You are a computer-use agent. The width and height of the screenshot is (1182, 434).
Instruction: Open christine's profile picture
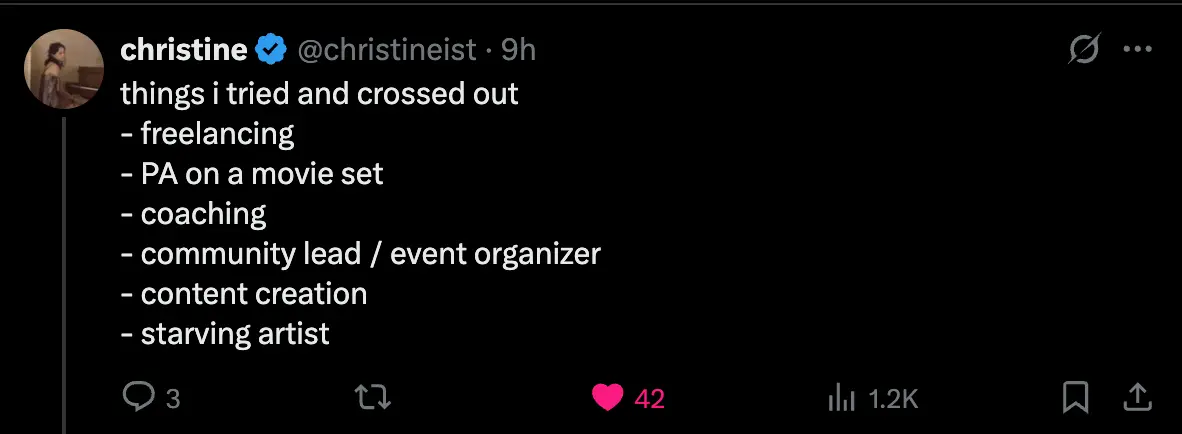(65, 68)
